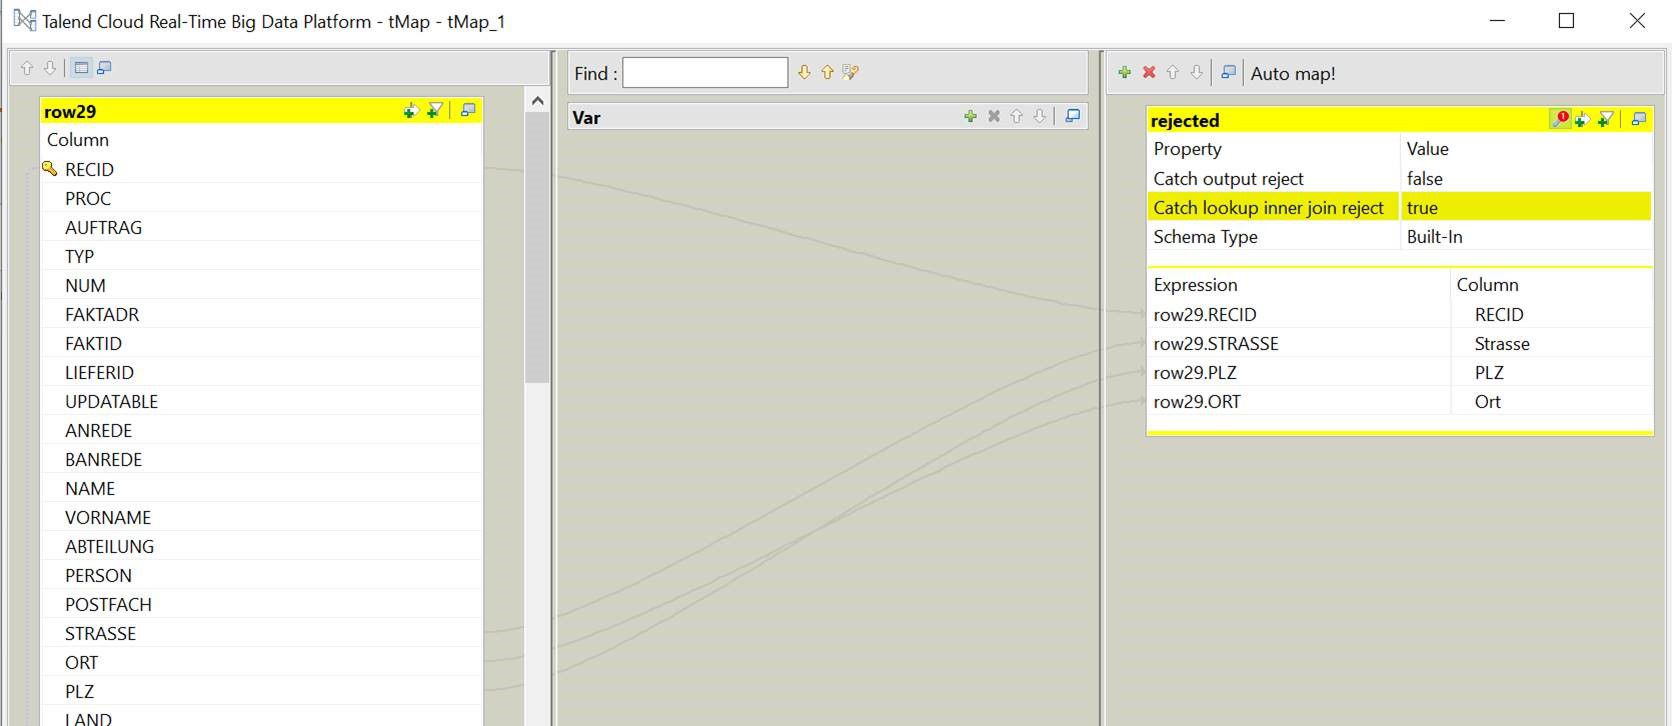Minimize all input tables from toolbar
1672x726 pixels.
coord(104,68)
